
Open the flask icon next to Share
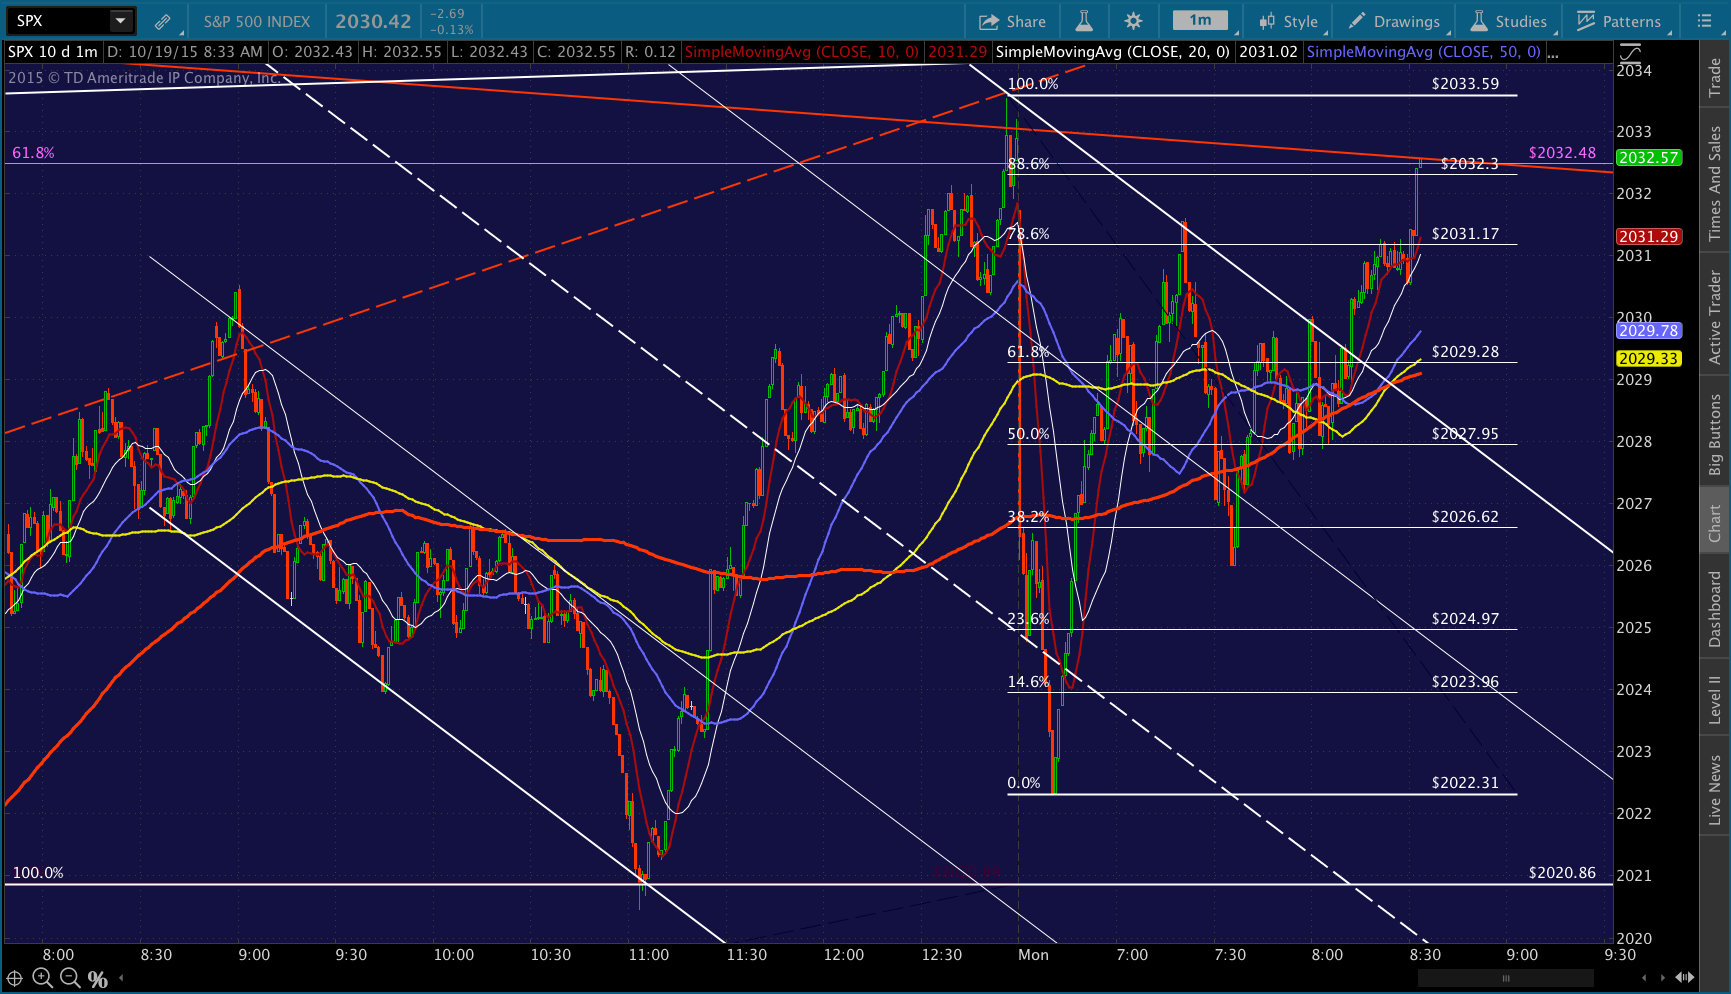[x=1084, y=21]
